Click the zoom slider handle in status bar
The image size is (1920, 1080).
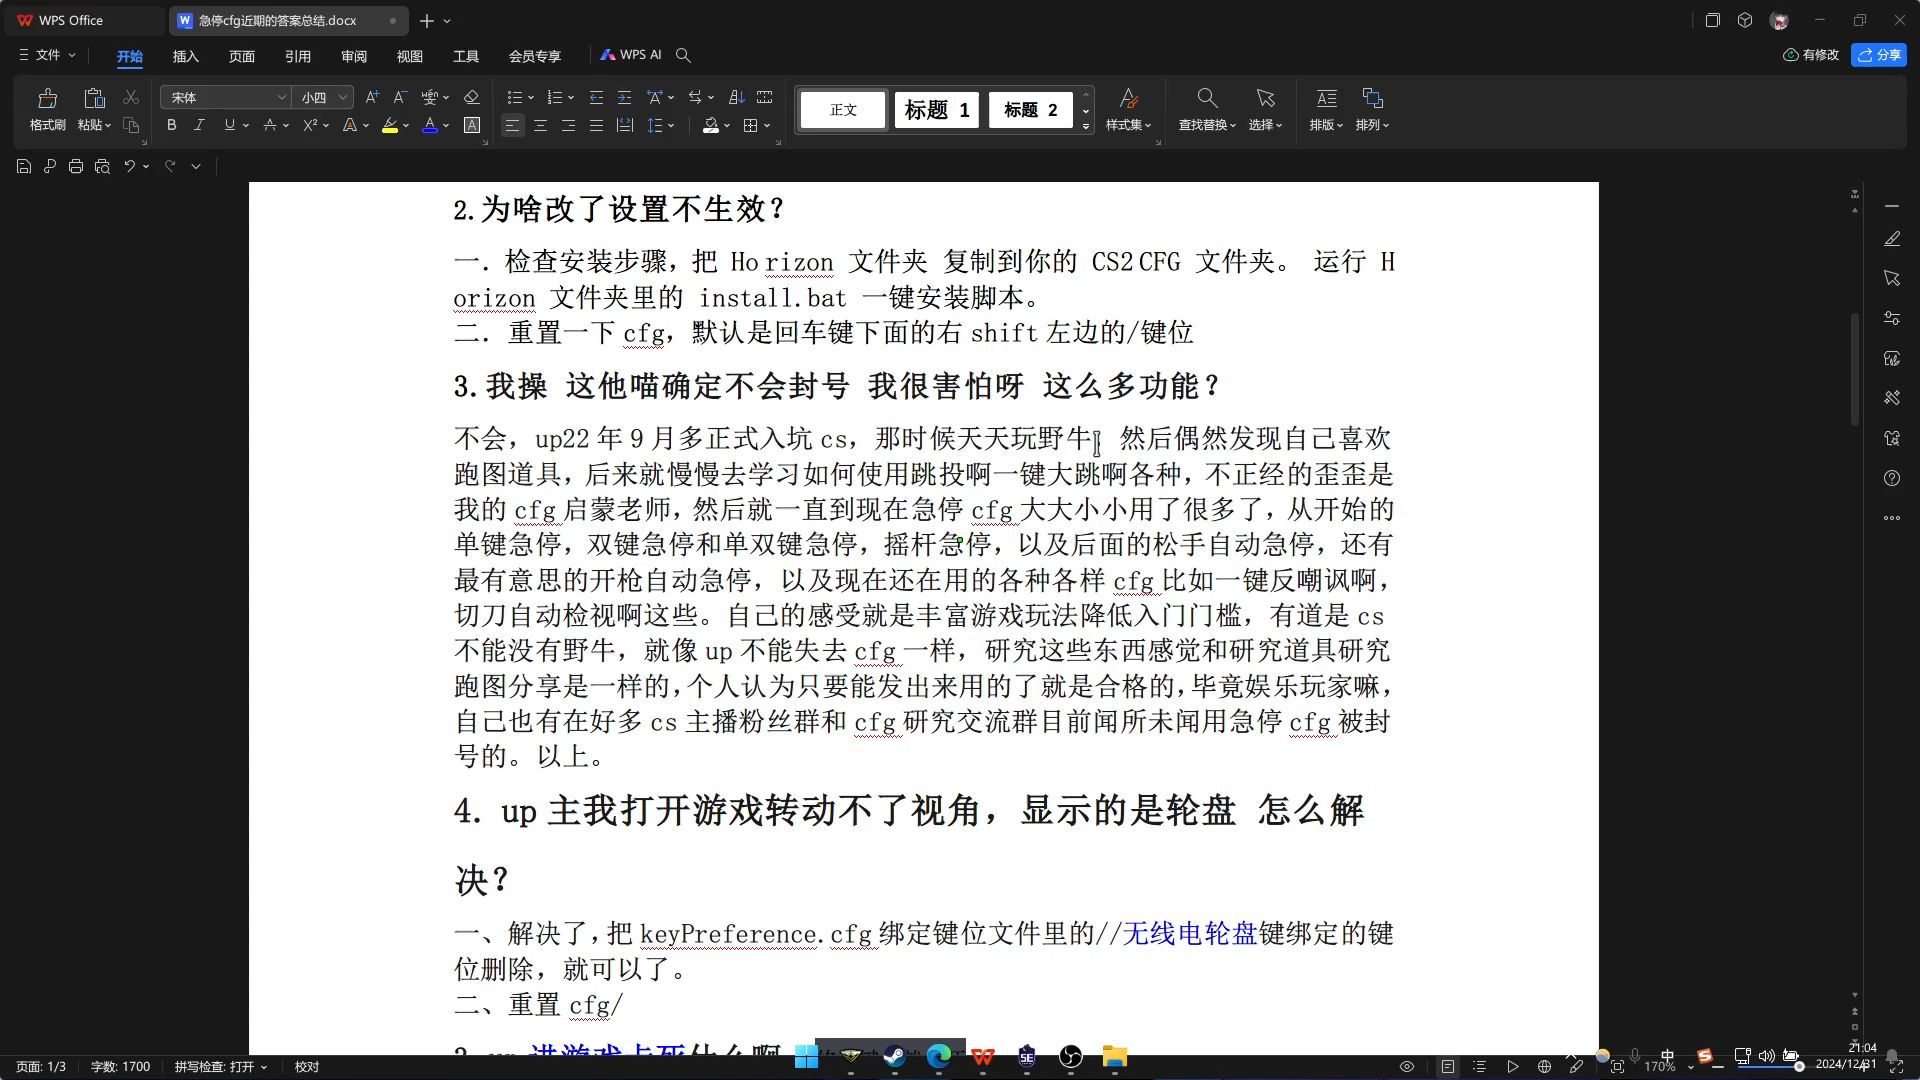tap(1799, 1067)
